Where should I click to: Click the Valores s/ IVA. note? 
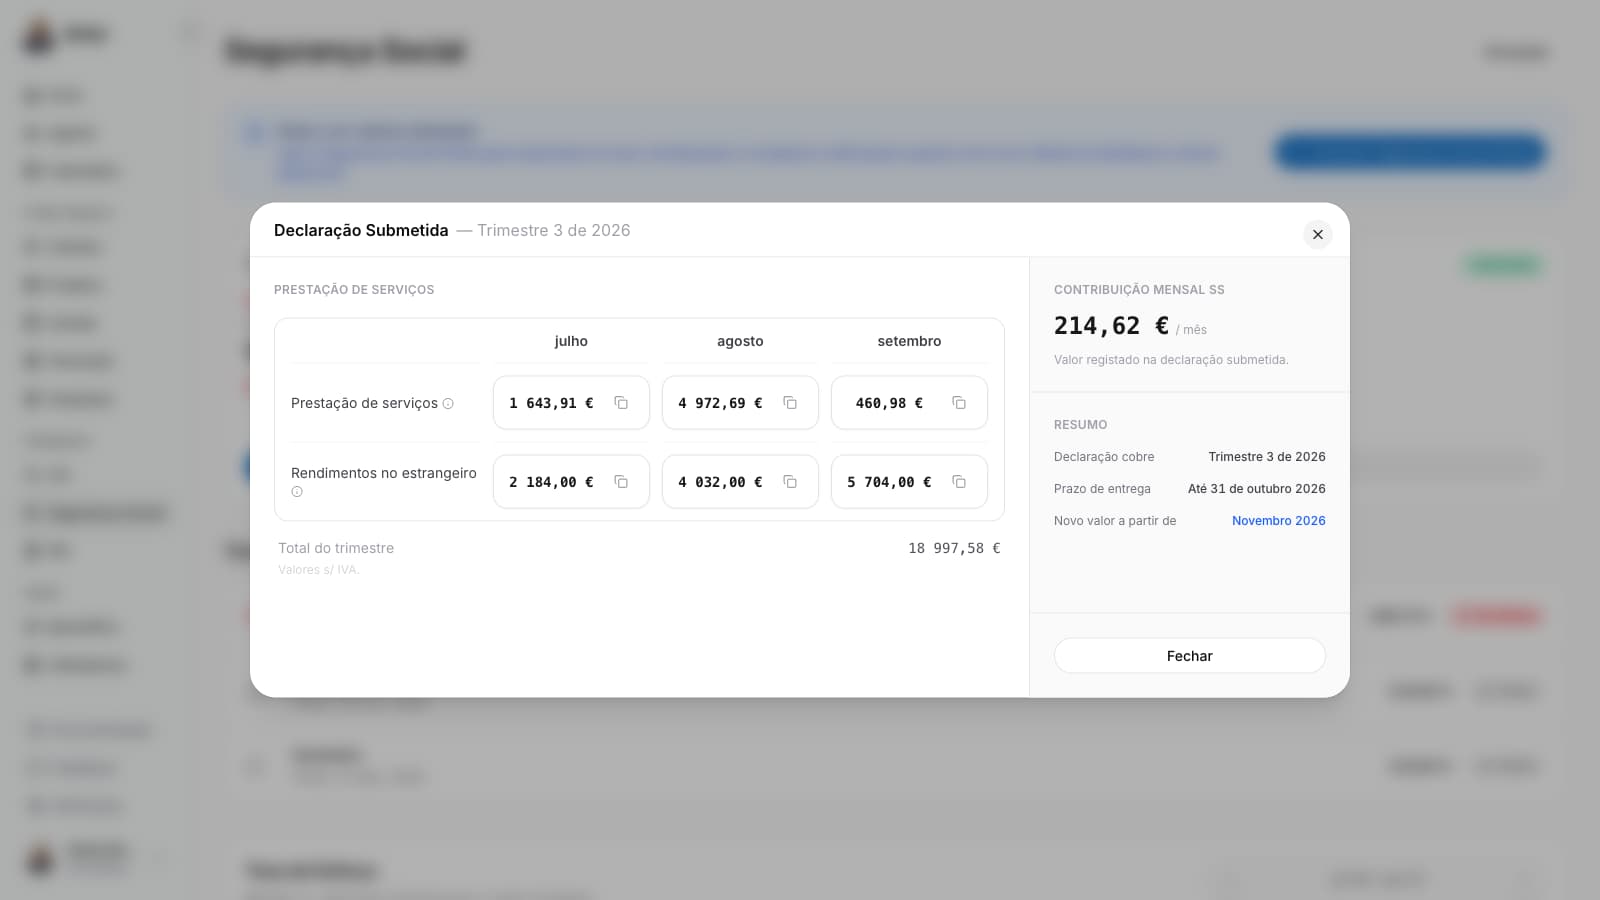[x=319, y=570]
